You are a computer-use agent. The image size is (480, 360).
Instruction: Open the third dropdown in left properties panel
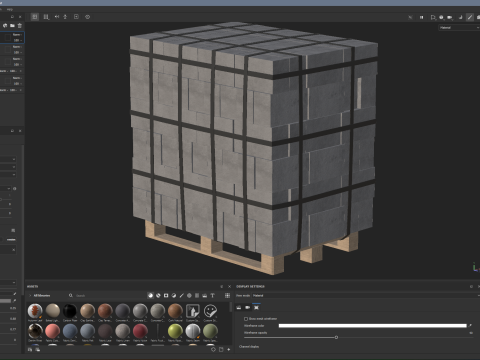(x=8, y=175)
